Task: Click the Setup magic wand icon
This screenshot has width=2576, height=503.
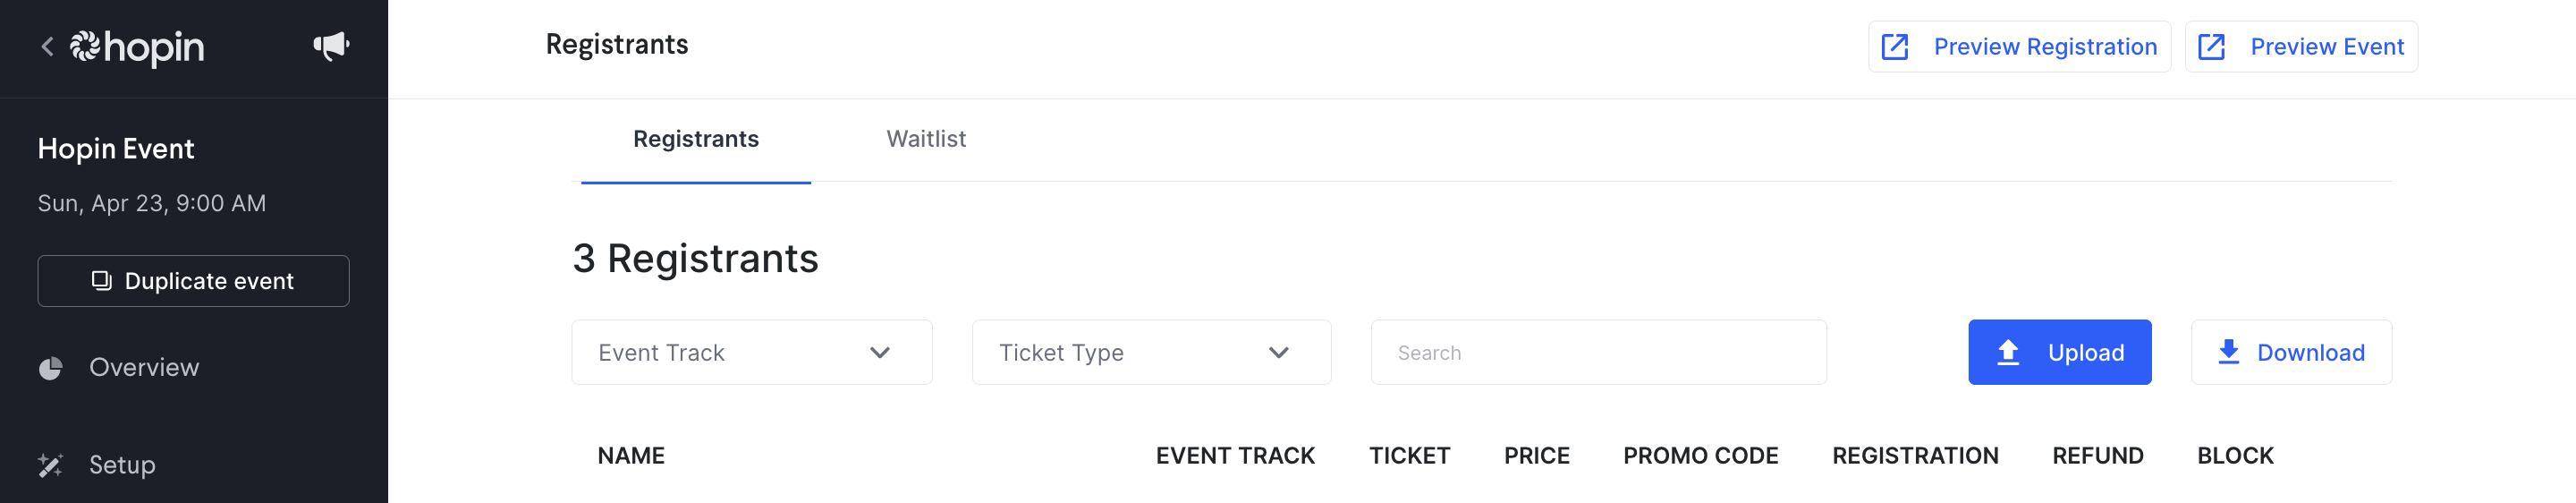Action: point(51,465)
